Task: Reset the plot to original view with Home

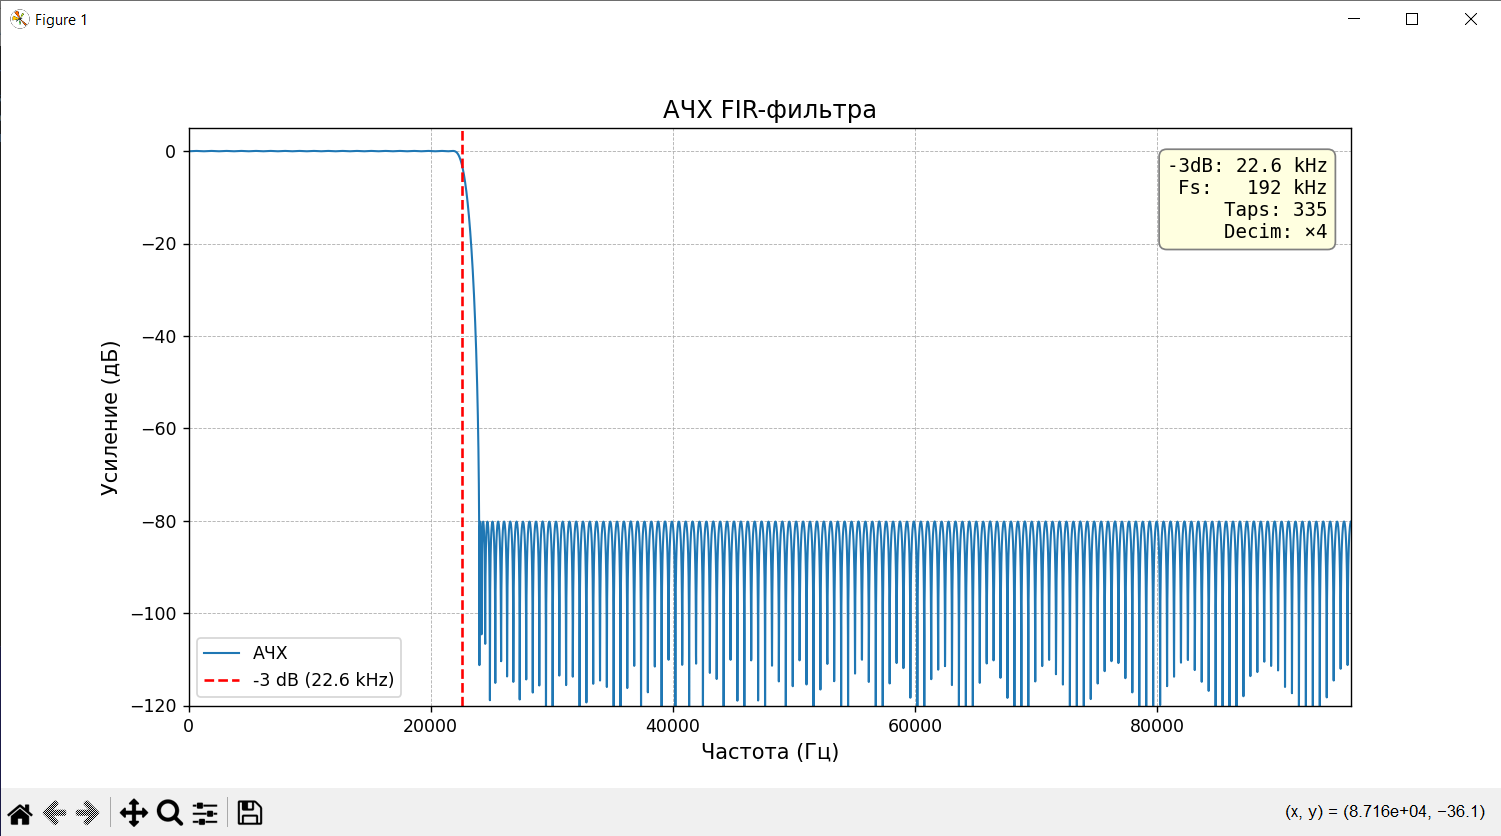Action: 20,813
